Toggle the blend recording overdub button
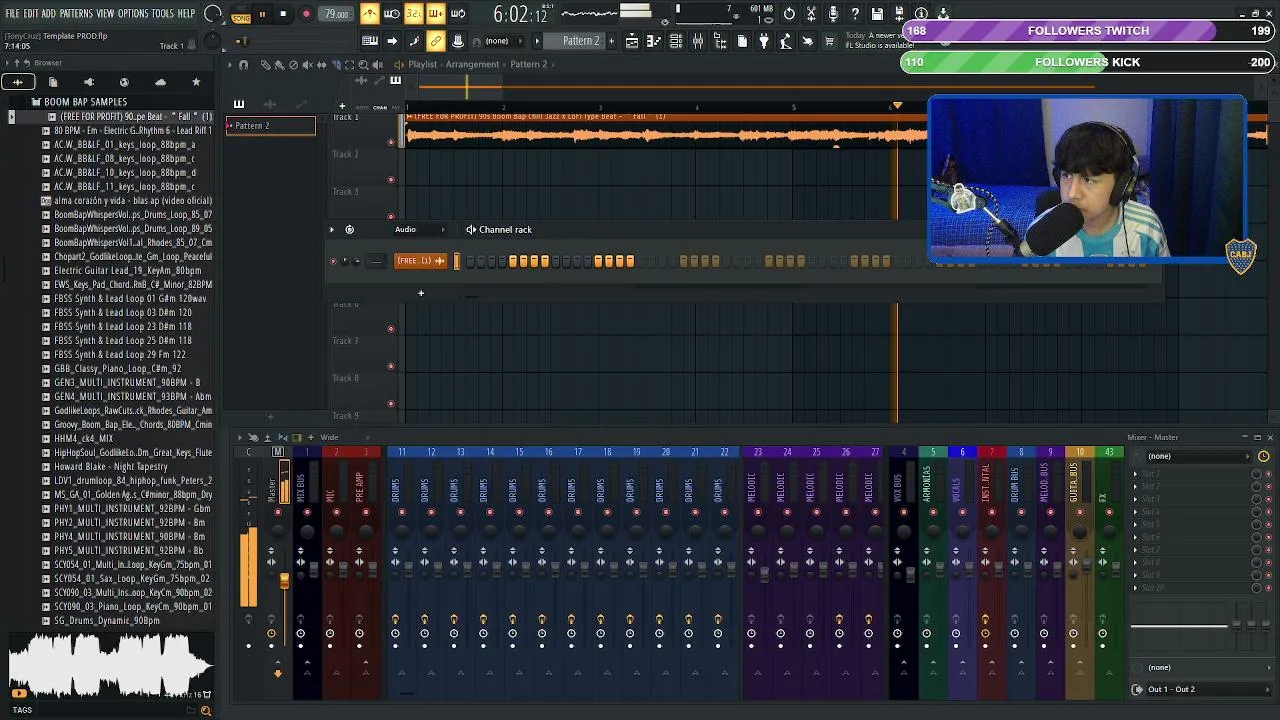Screen dimensions: 1280x720 pyautogui.click(x=435, y=14)
